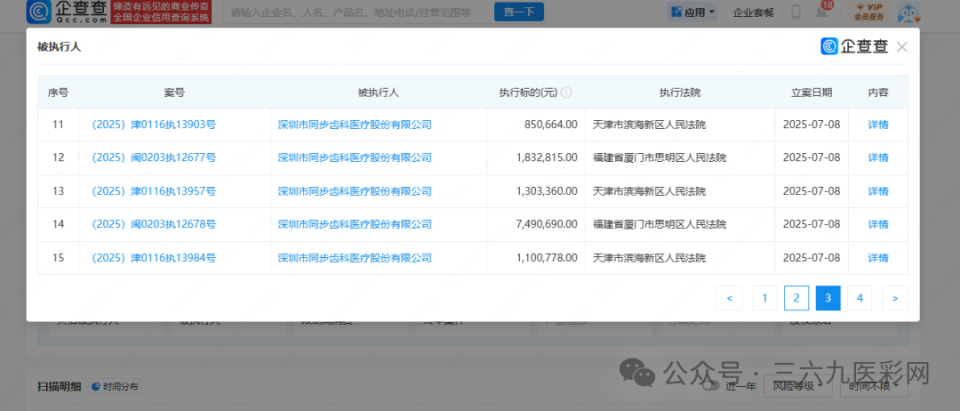Focus the company name search field
The width and height of the screenshot is (960, 411).
tap(358, 12)
